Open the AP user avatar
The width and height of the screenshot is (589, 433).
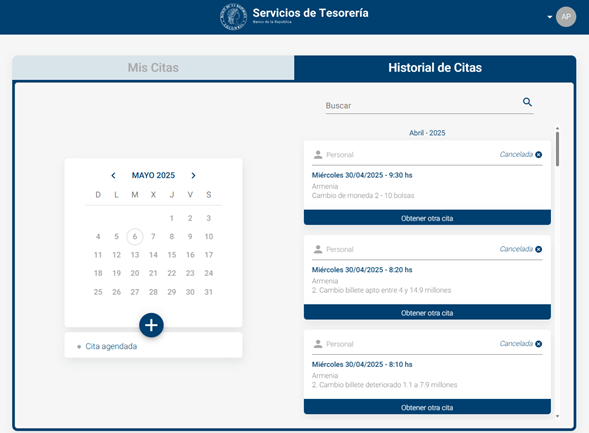pos(566,17)
